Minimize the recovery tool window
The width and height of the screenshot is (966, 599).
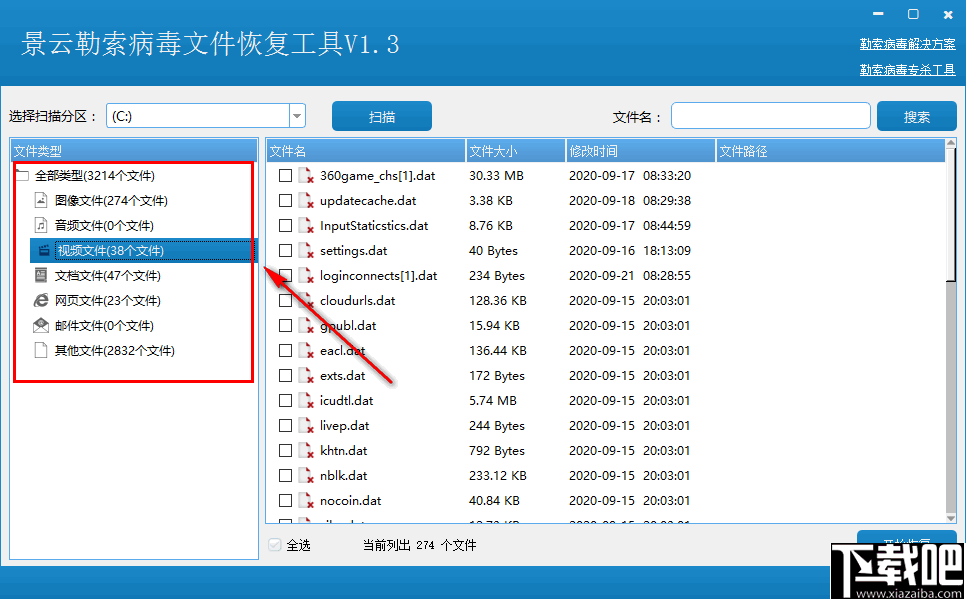[x=879, y=14]
